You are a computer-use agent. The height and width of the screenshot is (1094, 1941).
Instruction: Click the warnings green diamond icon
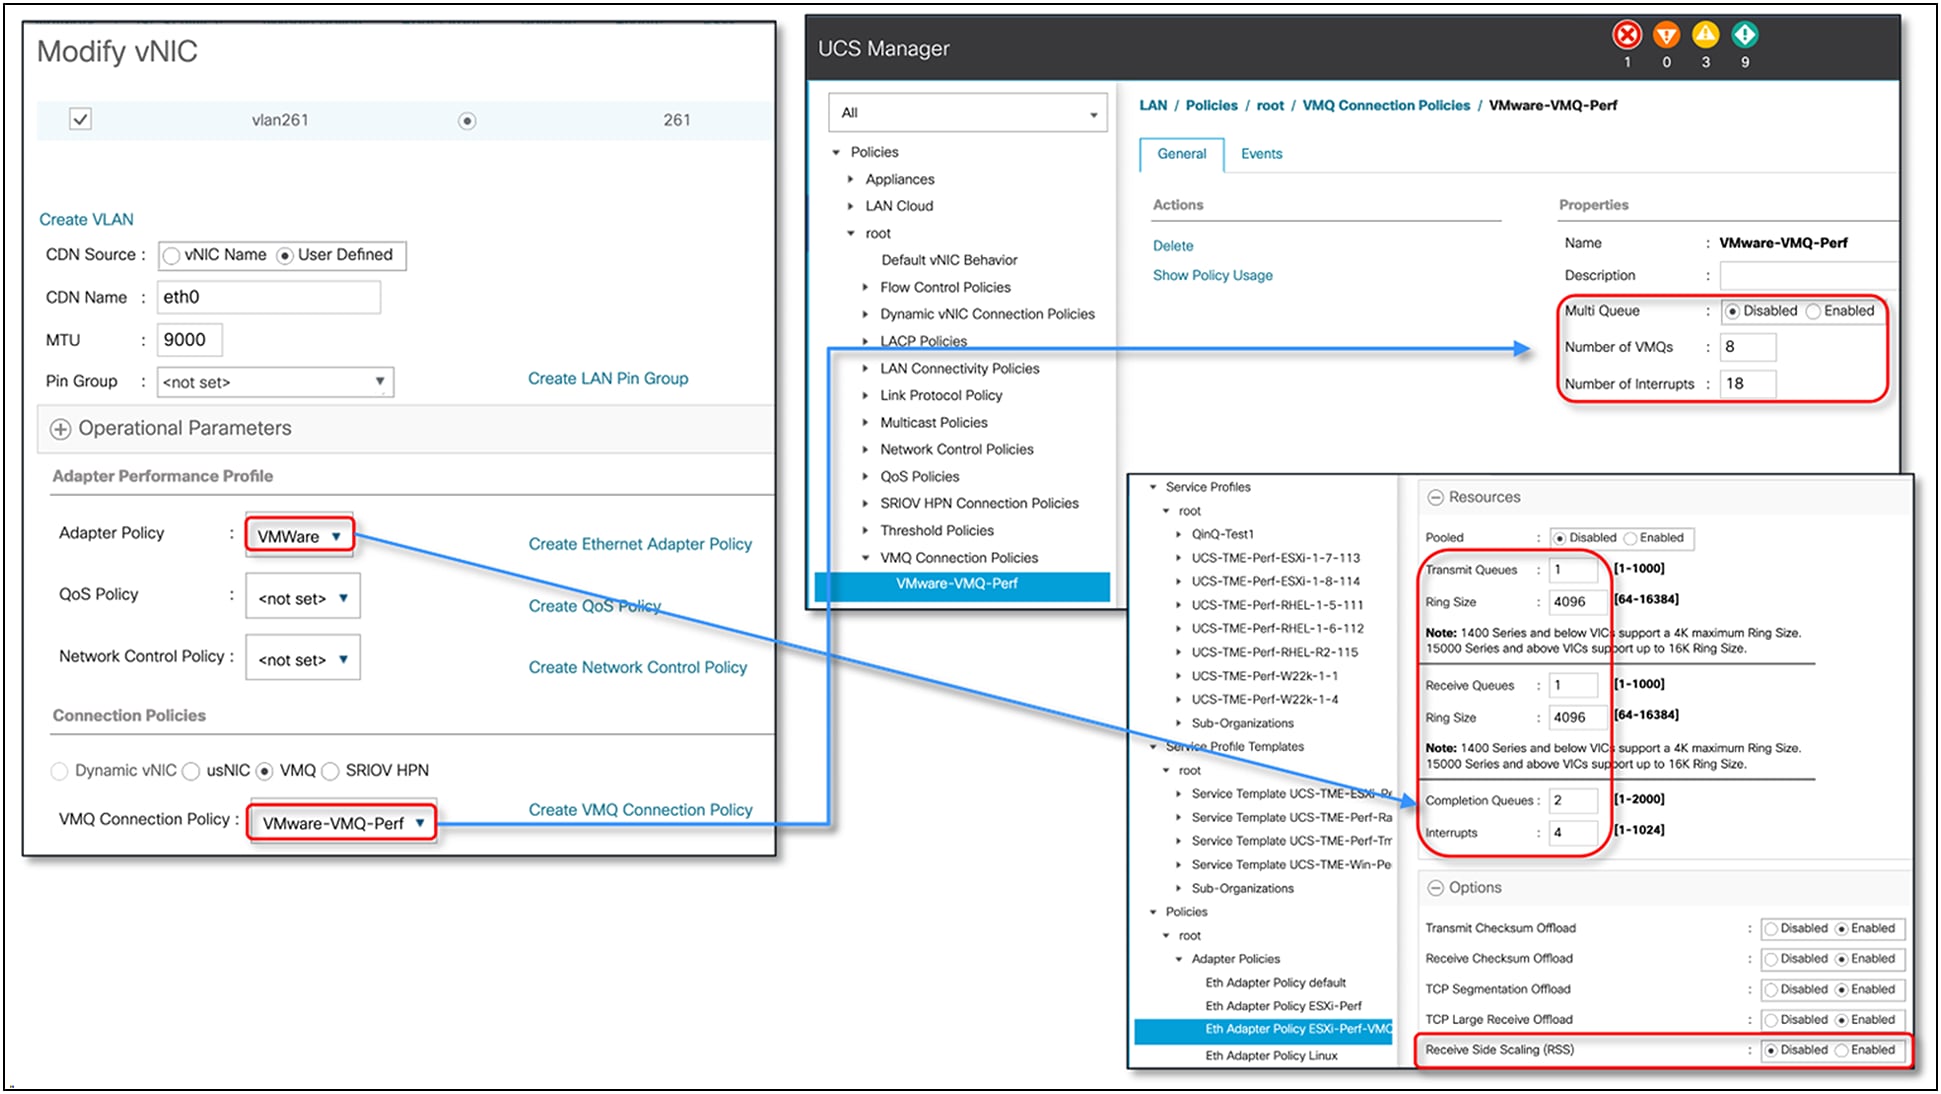(x=1745, y=35)
